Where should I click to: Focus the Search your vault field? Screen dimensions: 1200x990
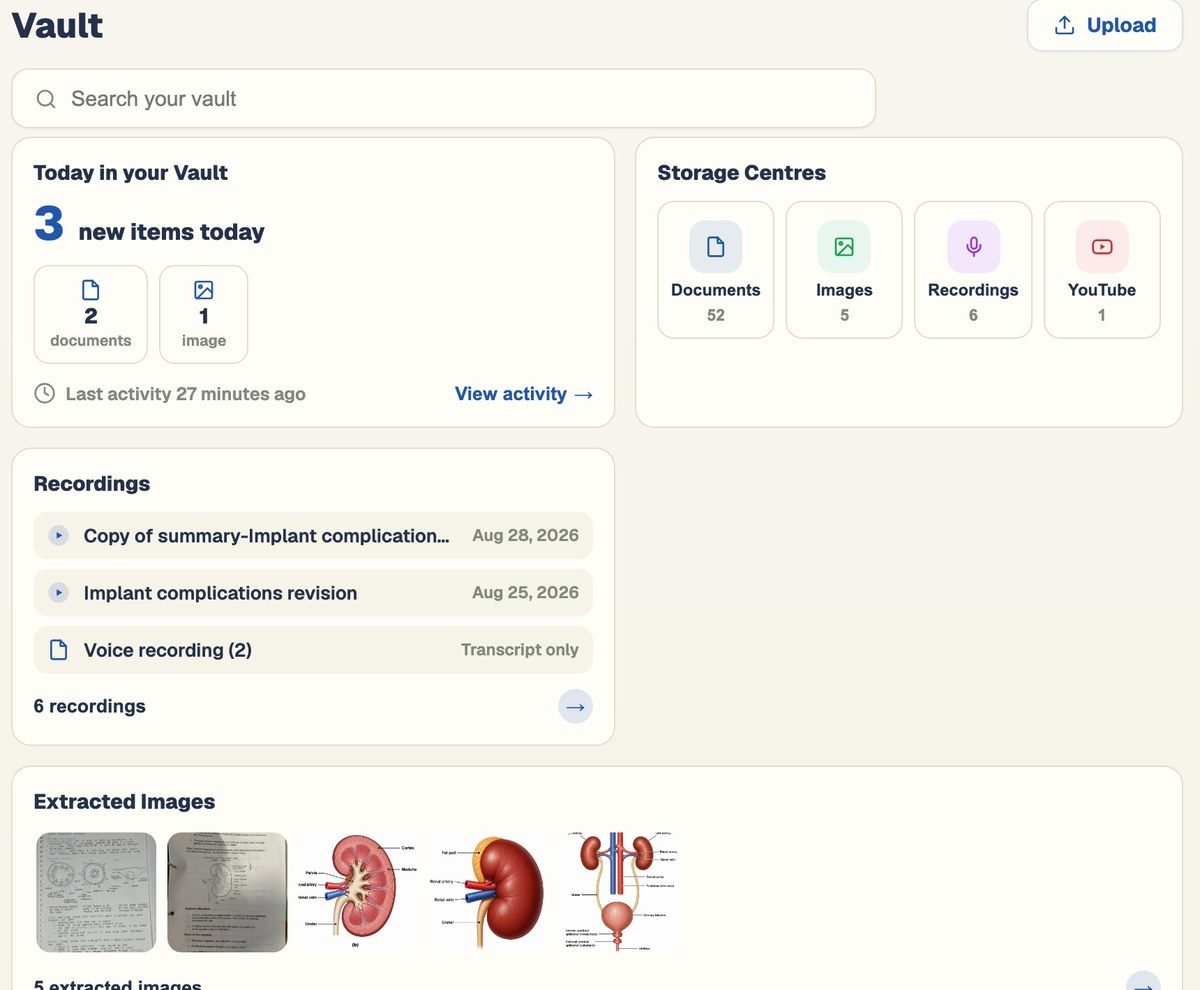click(444, 99)
